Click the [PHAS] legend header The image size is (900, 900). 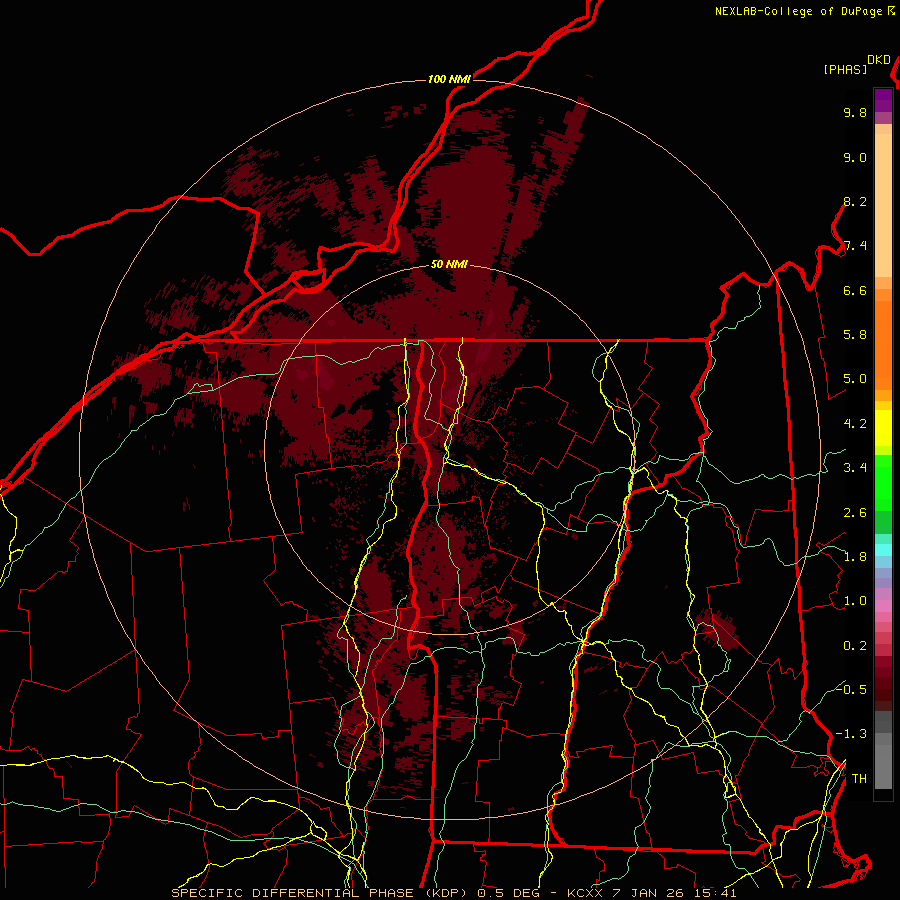[x=845, y=70]
